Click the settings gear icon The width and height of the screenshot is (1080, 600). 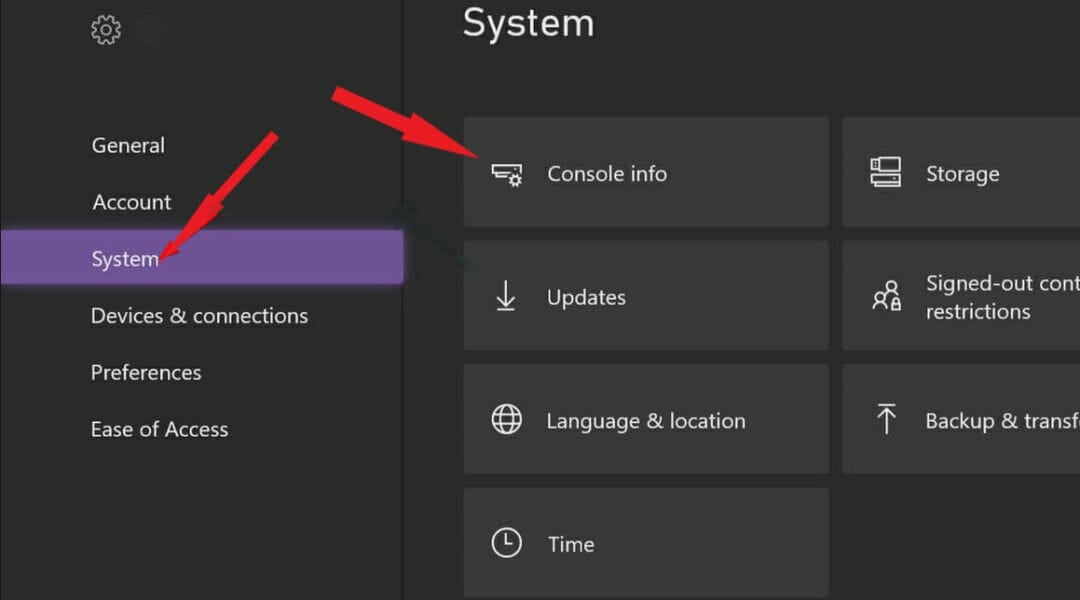(x=105, y=30)
